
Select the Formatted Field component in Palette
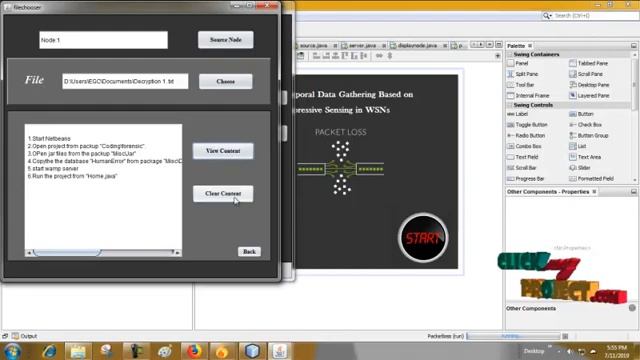[591, 178]
